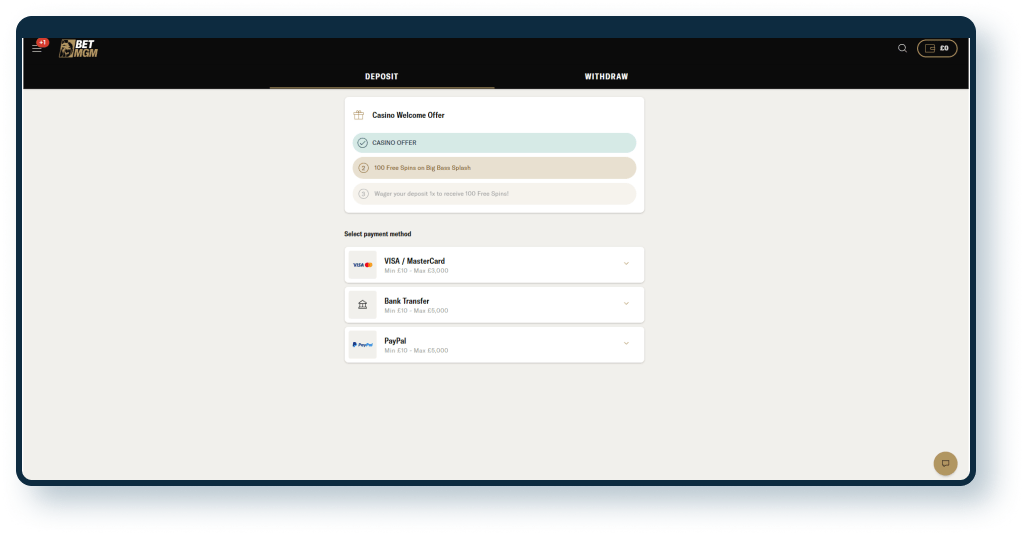1024x534 pixels.
Task: Expand the Bank Transfer chevron
Action: click(626, 304)
